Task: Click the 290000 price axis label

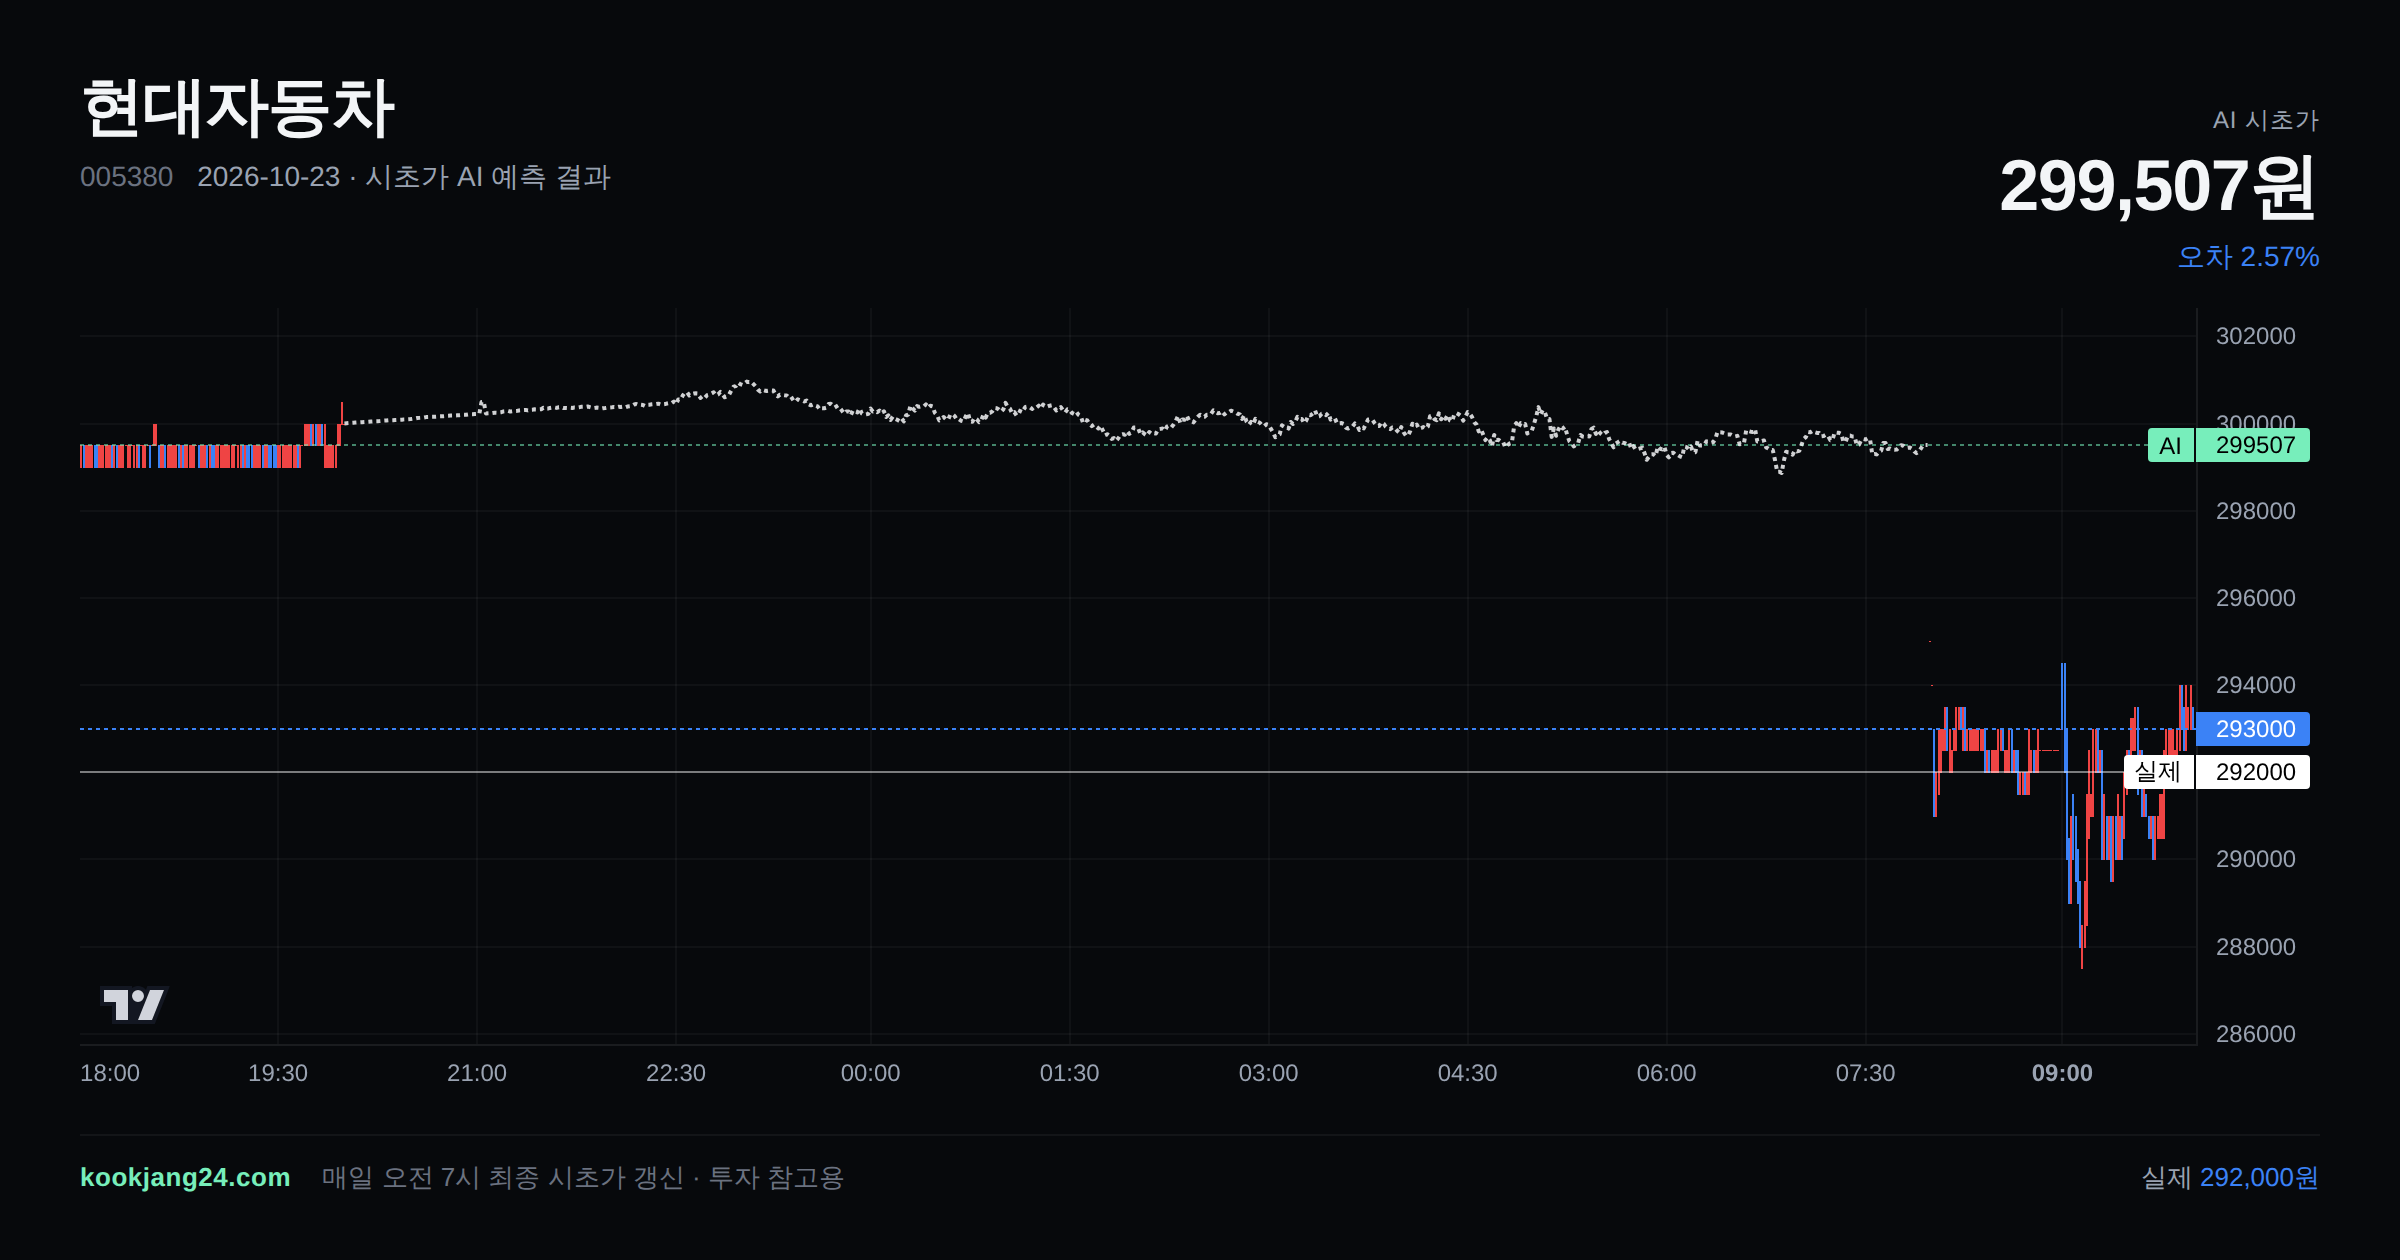Action: [x=2256, y=859]
